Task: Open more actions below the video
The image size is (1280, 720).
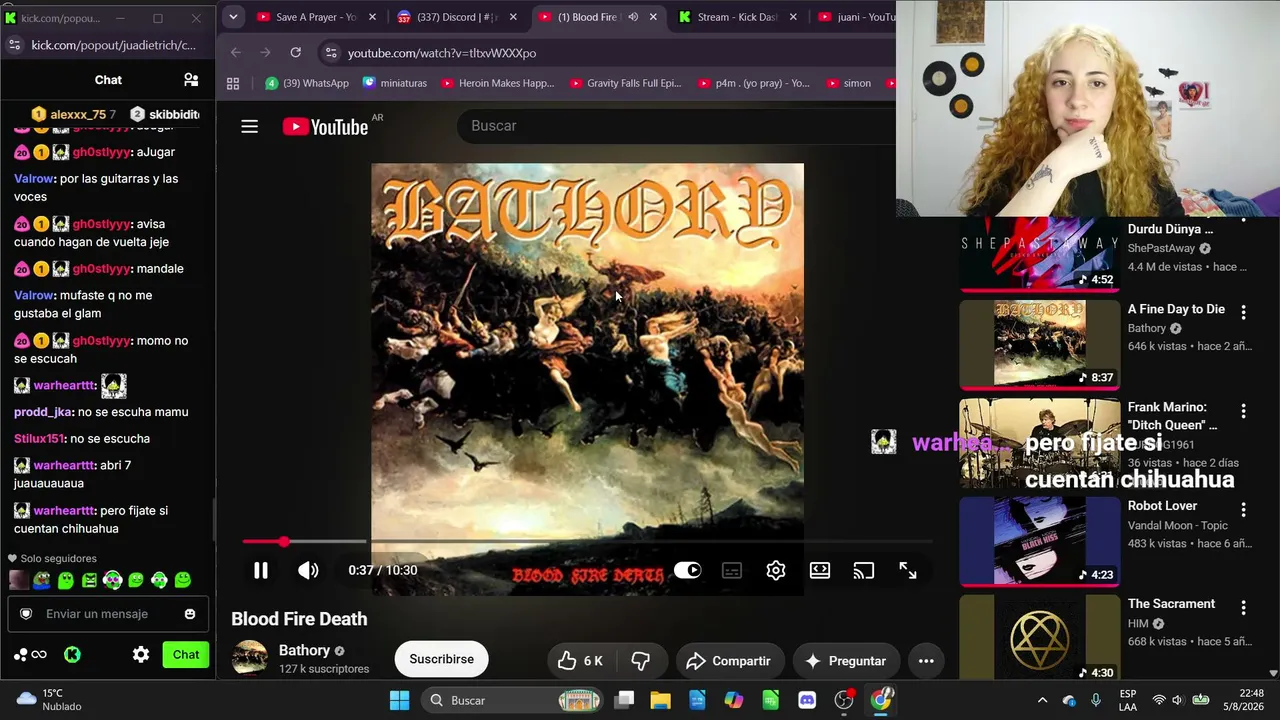Action: coord(926,661)
